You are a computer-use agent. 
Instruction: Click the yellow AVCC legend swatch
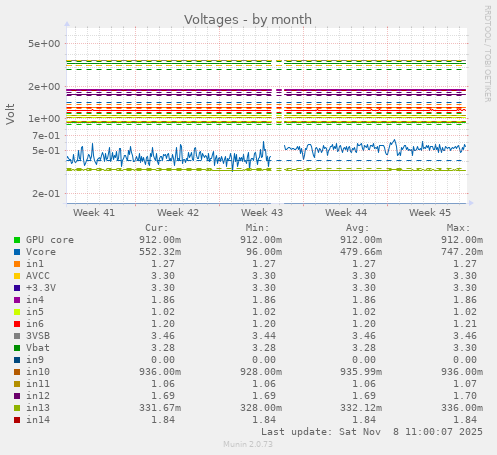coord(17,276)
